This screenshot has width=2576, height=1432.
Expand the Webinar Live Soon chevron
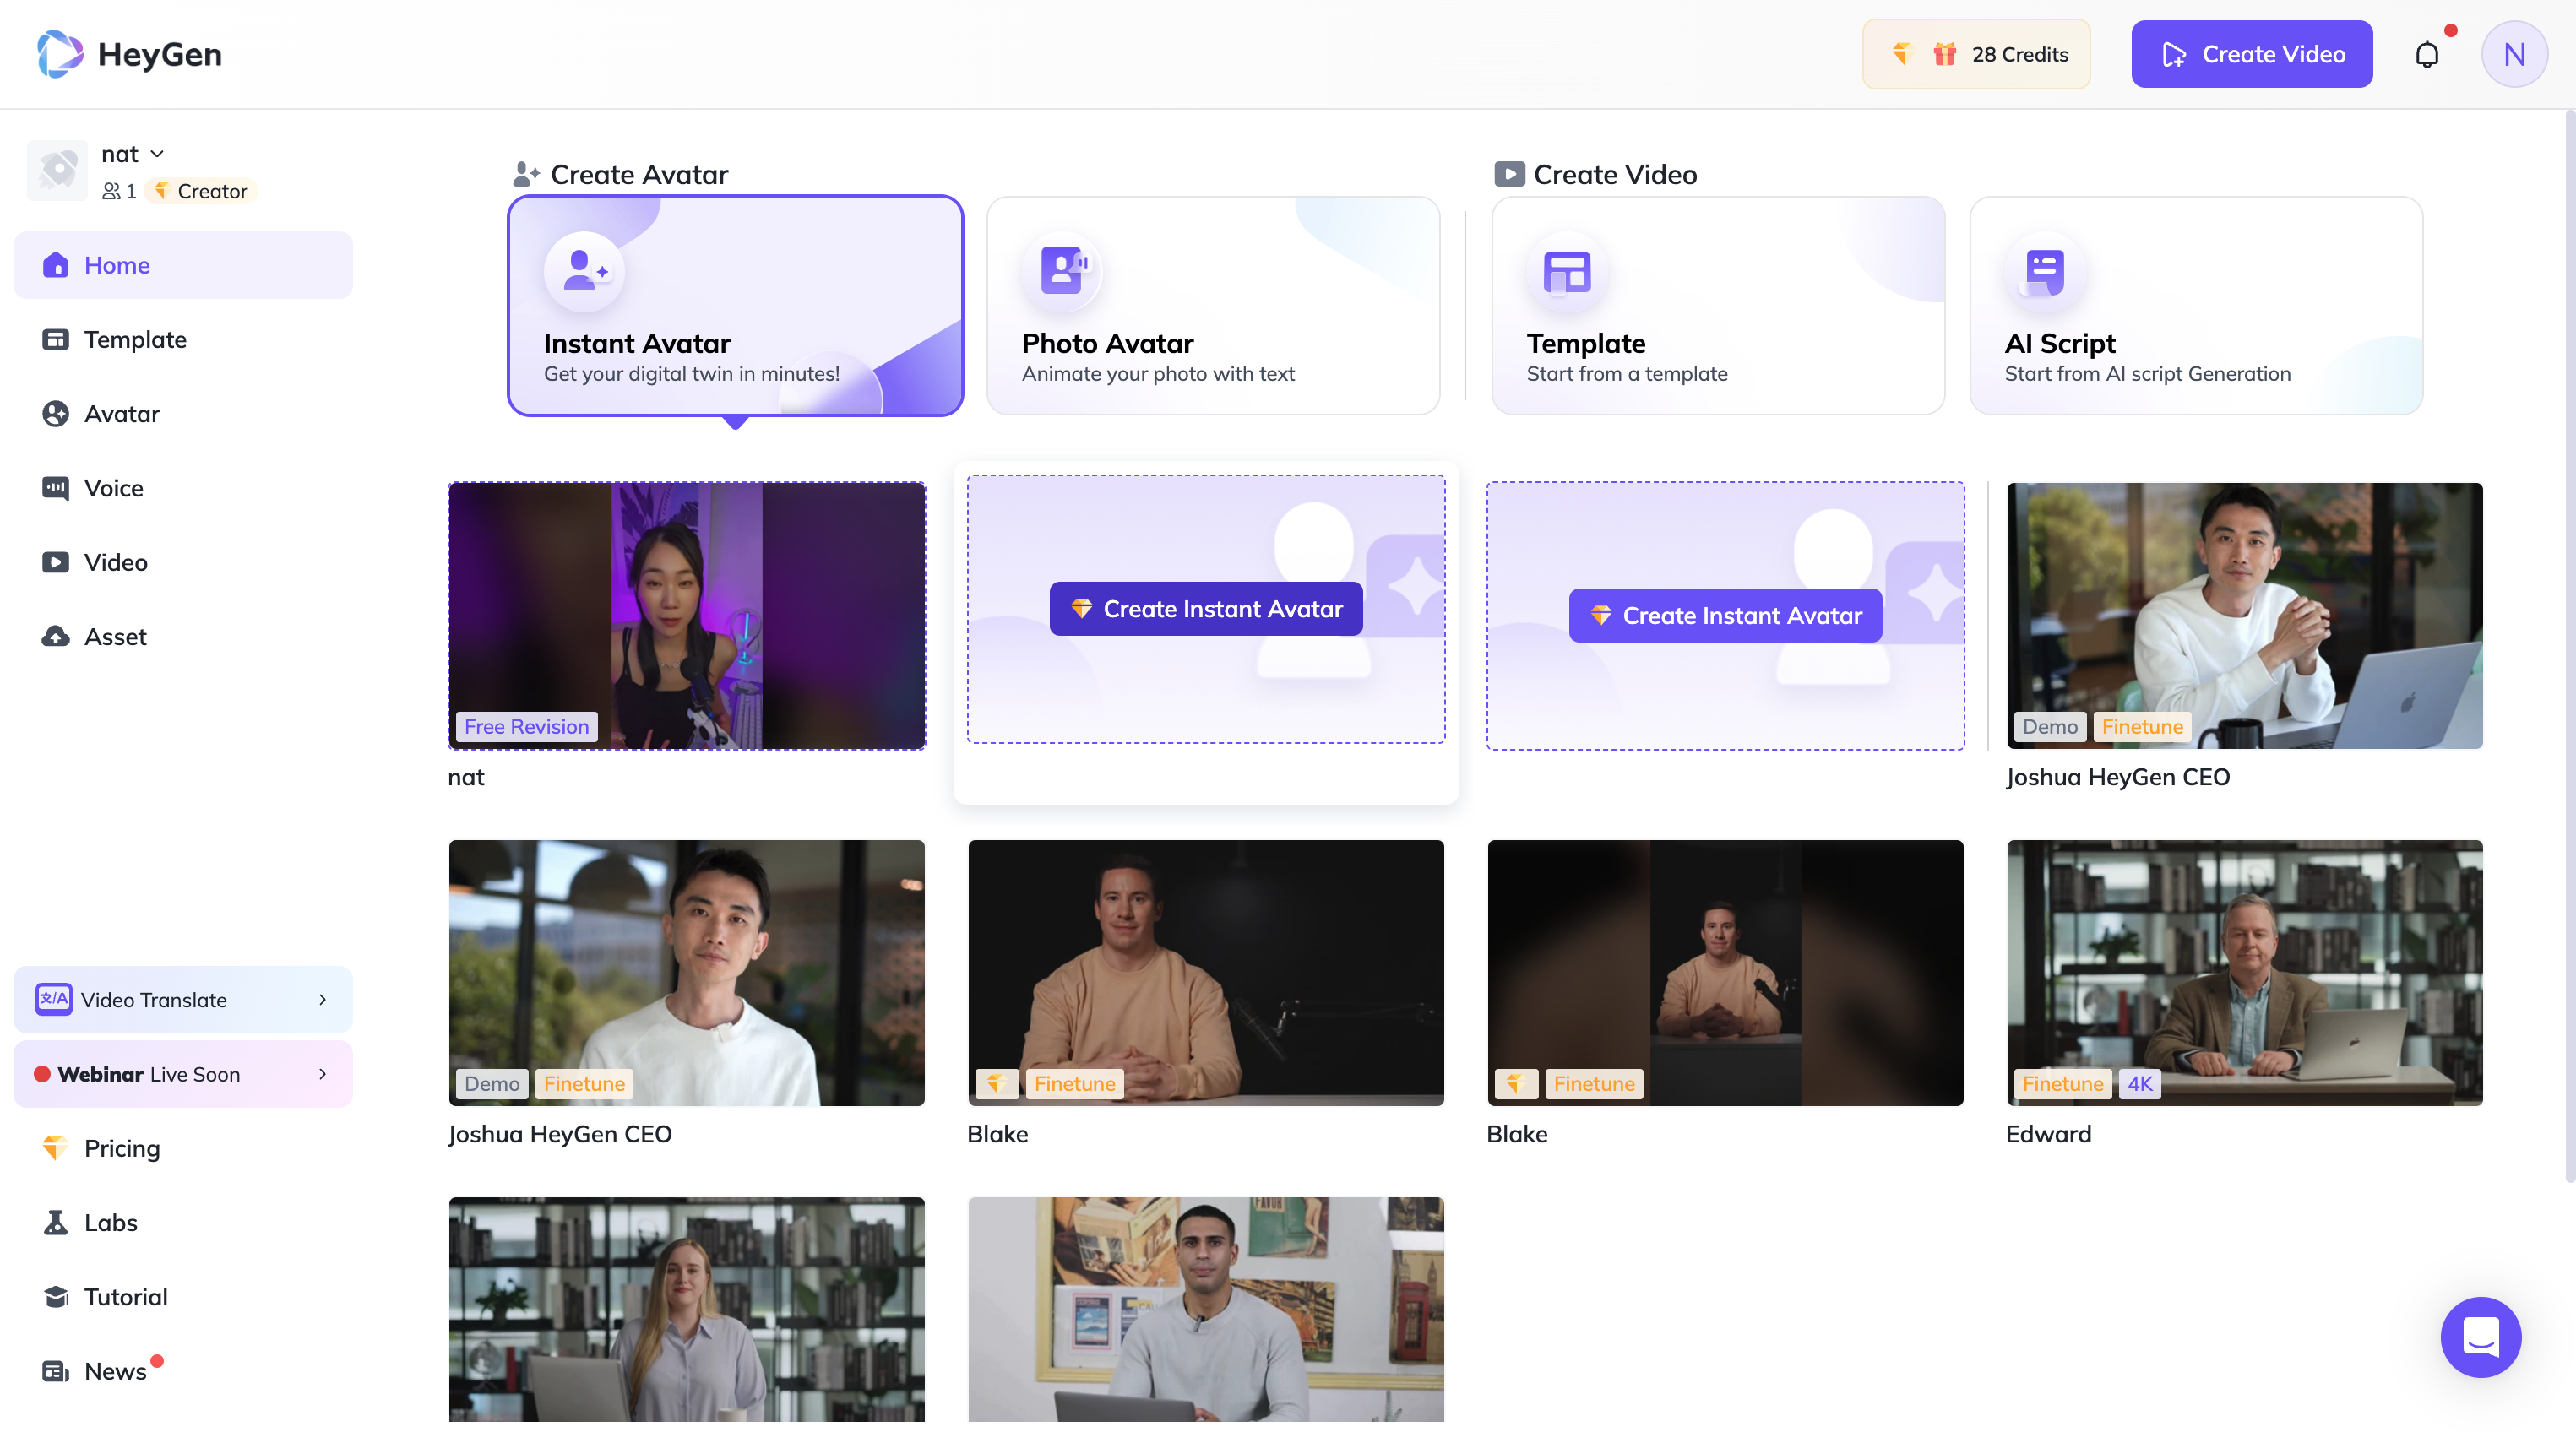point(322,1073)
